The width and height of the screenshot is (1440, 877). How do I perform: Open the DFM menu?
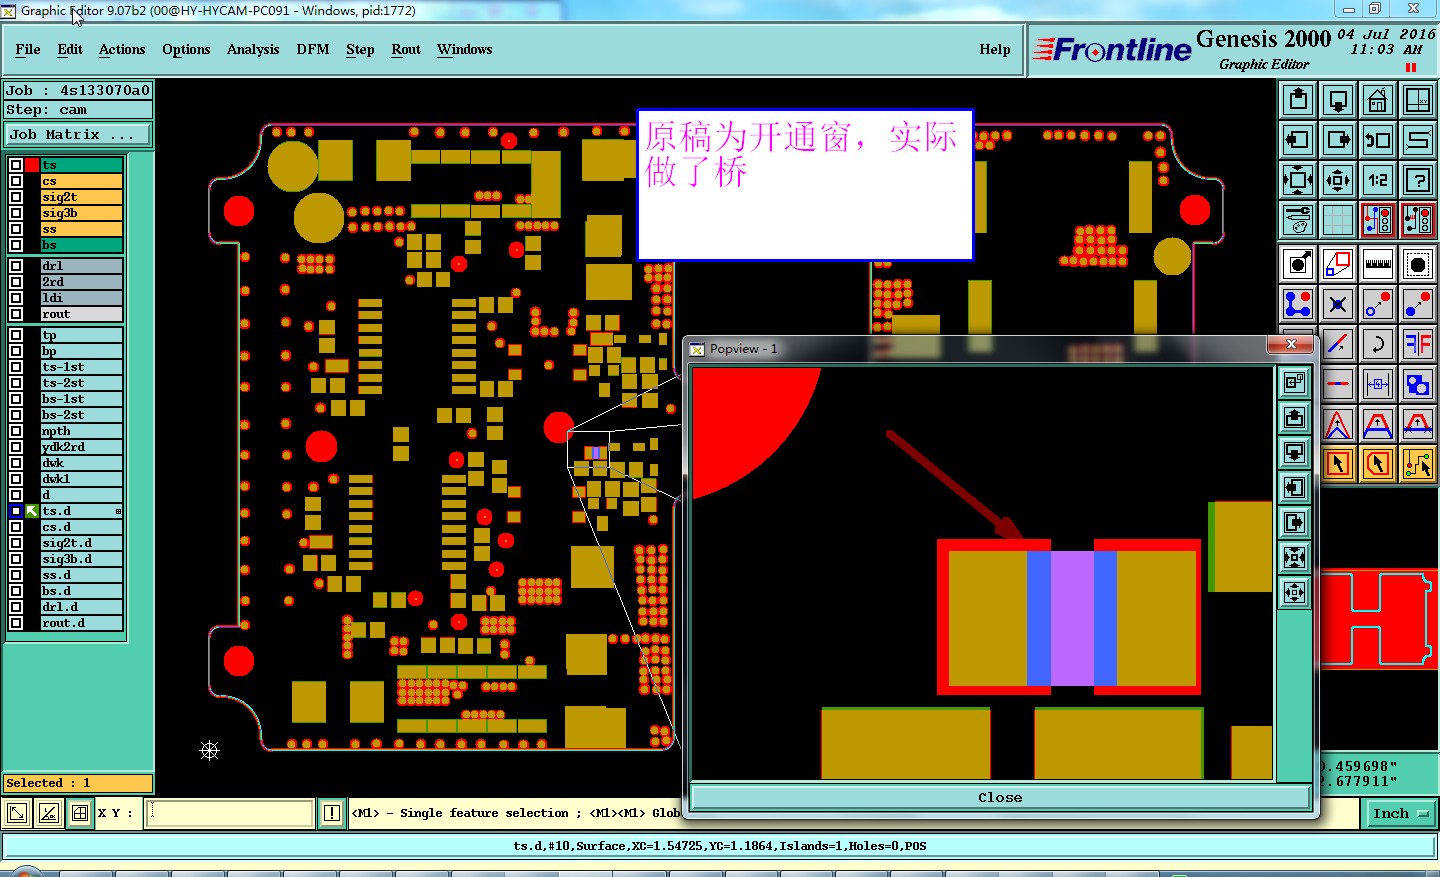[313, 49]
